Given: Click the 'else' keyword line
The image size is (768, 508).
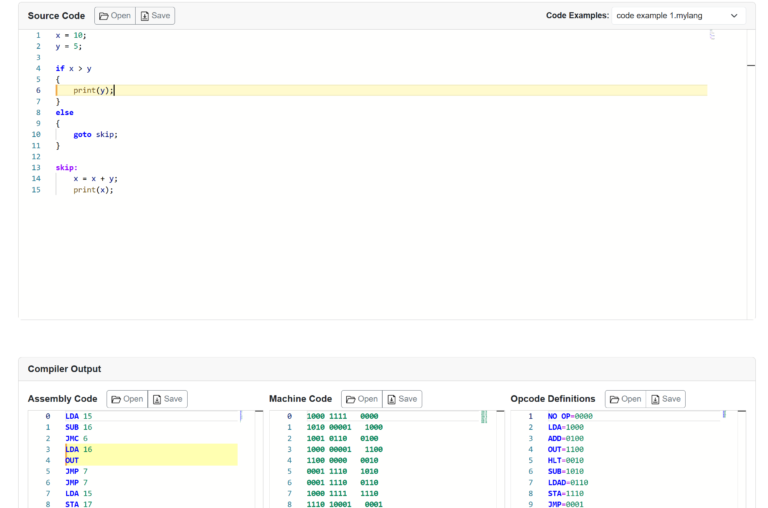Looking at the screenshot, I should tap(64, 113).
